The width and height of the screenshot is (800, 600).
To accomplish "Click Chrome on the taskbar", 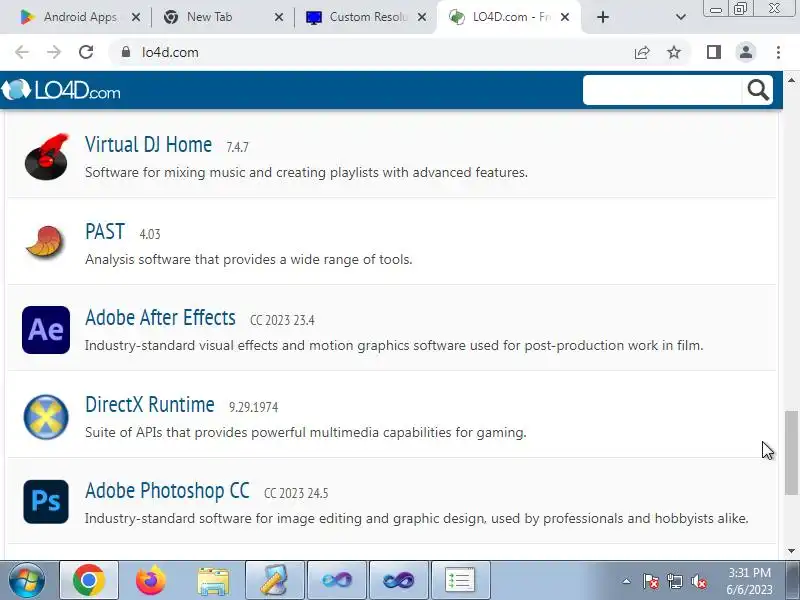I will point(89,580).
